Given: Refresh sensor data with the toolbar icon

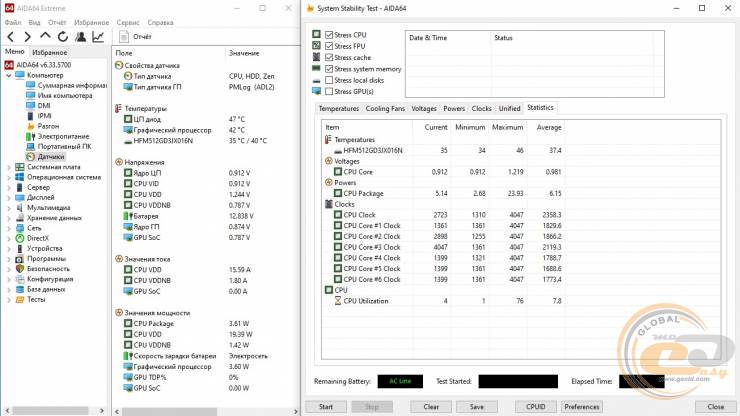Looking at the screenshot, I should coord(63,37).
